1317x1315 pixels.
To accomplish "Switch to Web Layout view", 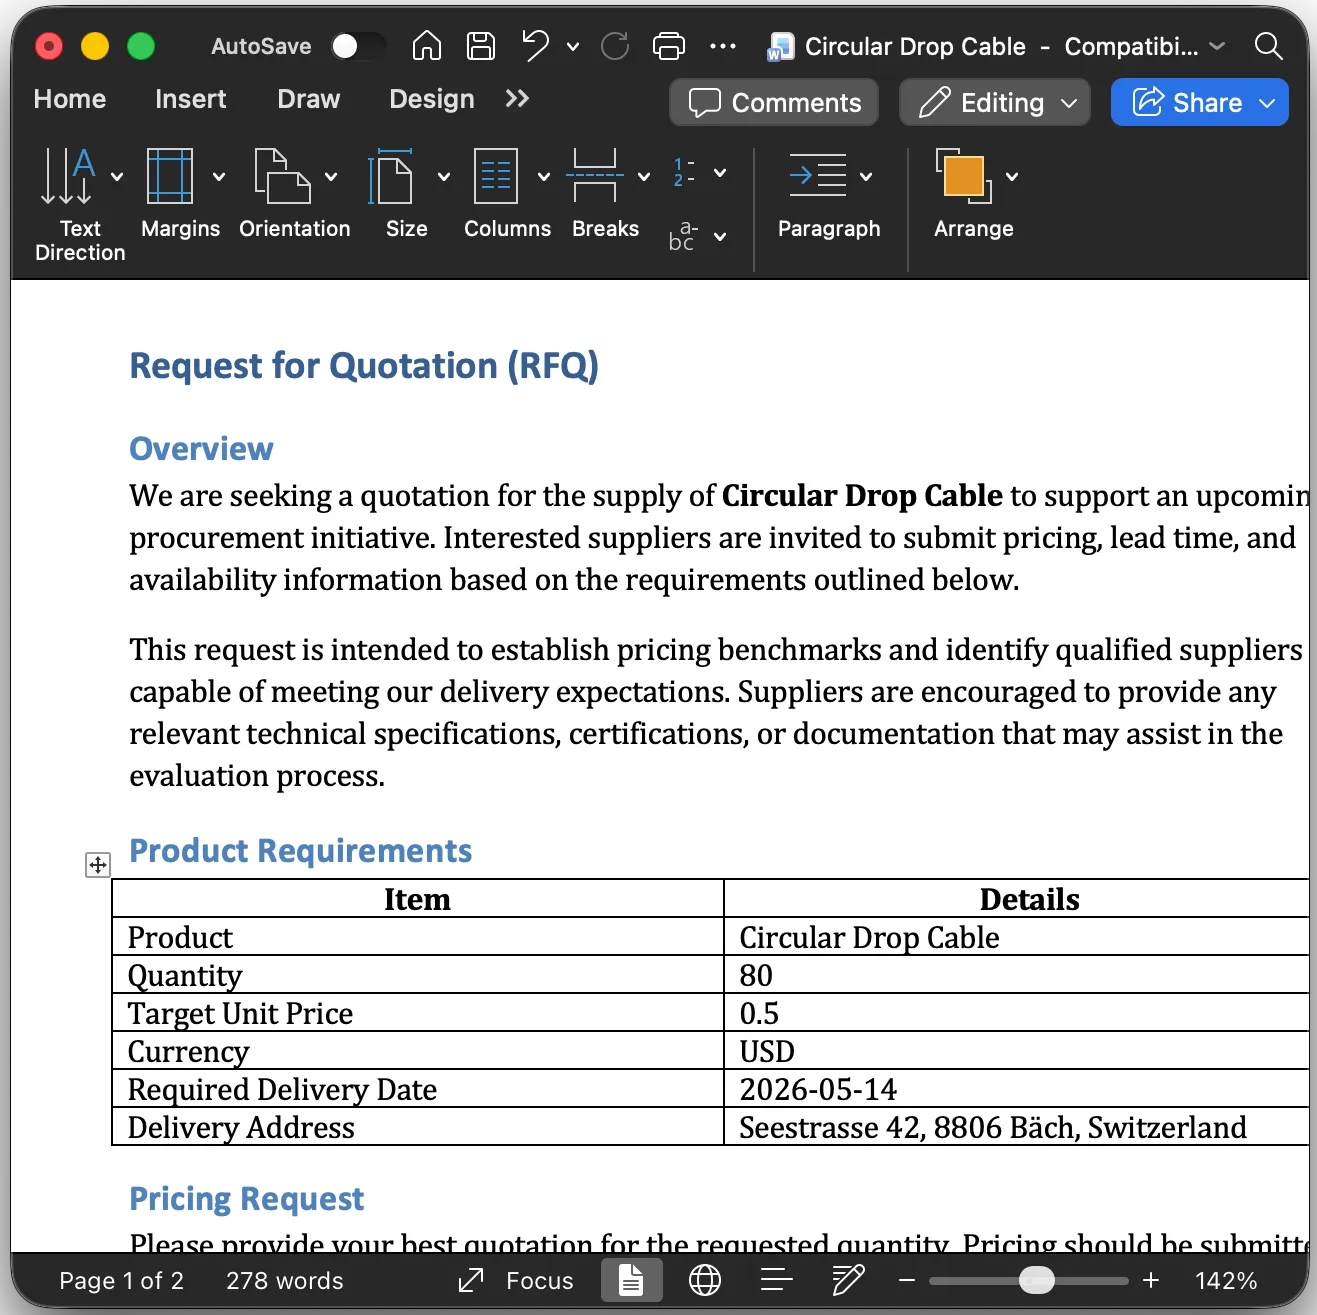I will pyautogui.click(x=705, y=1280).
